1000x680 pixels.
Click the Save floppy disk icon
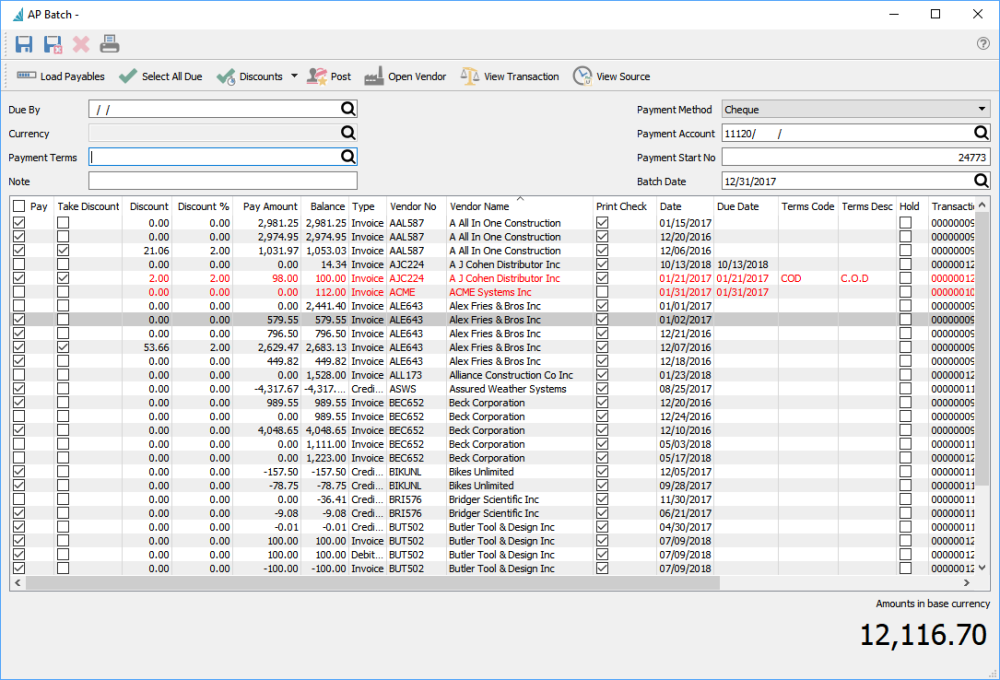pos(24,44)
